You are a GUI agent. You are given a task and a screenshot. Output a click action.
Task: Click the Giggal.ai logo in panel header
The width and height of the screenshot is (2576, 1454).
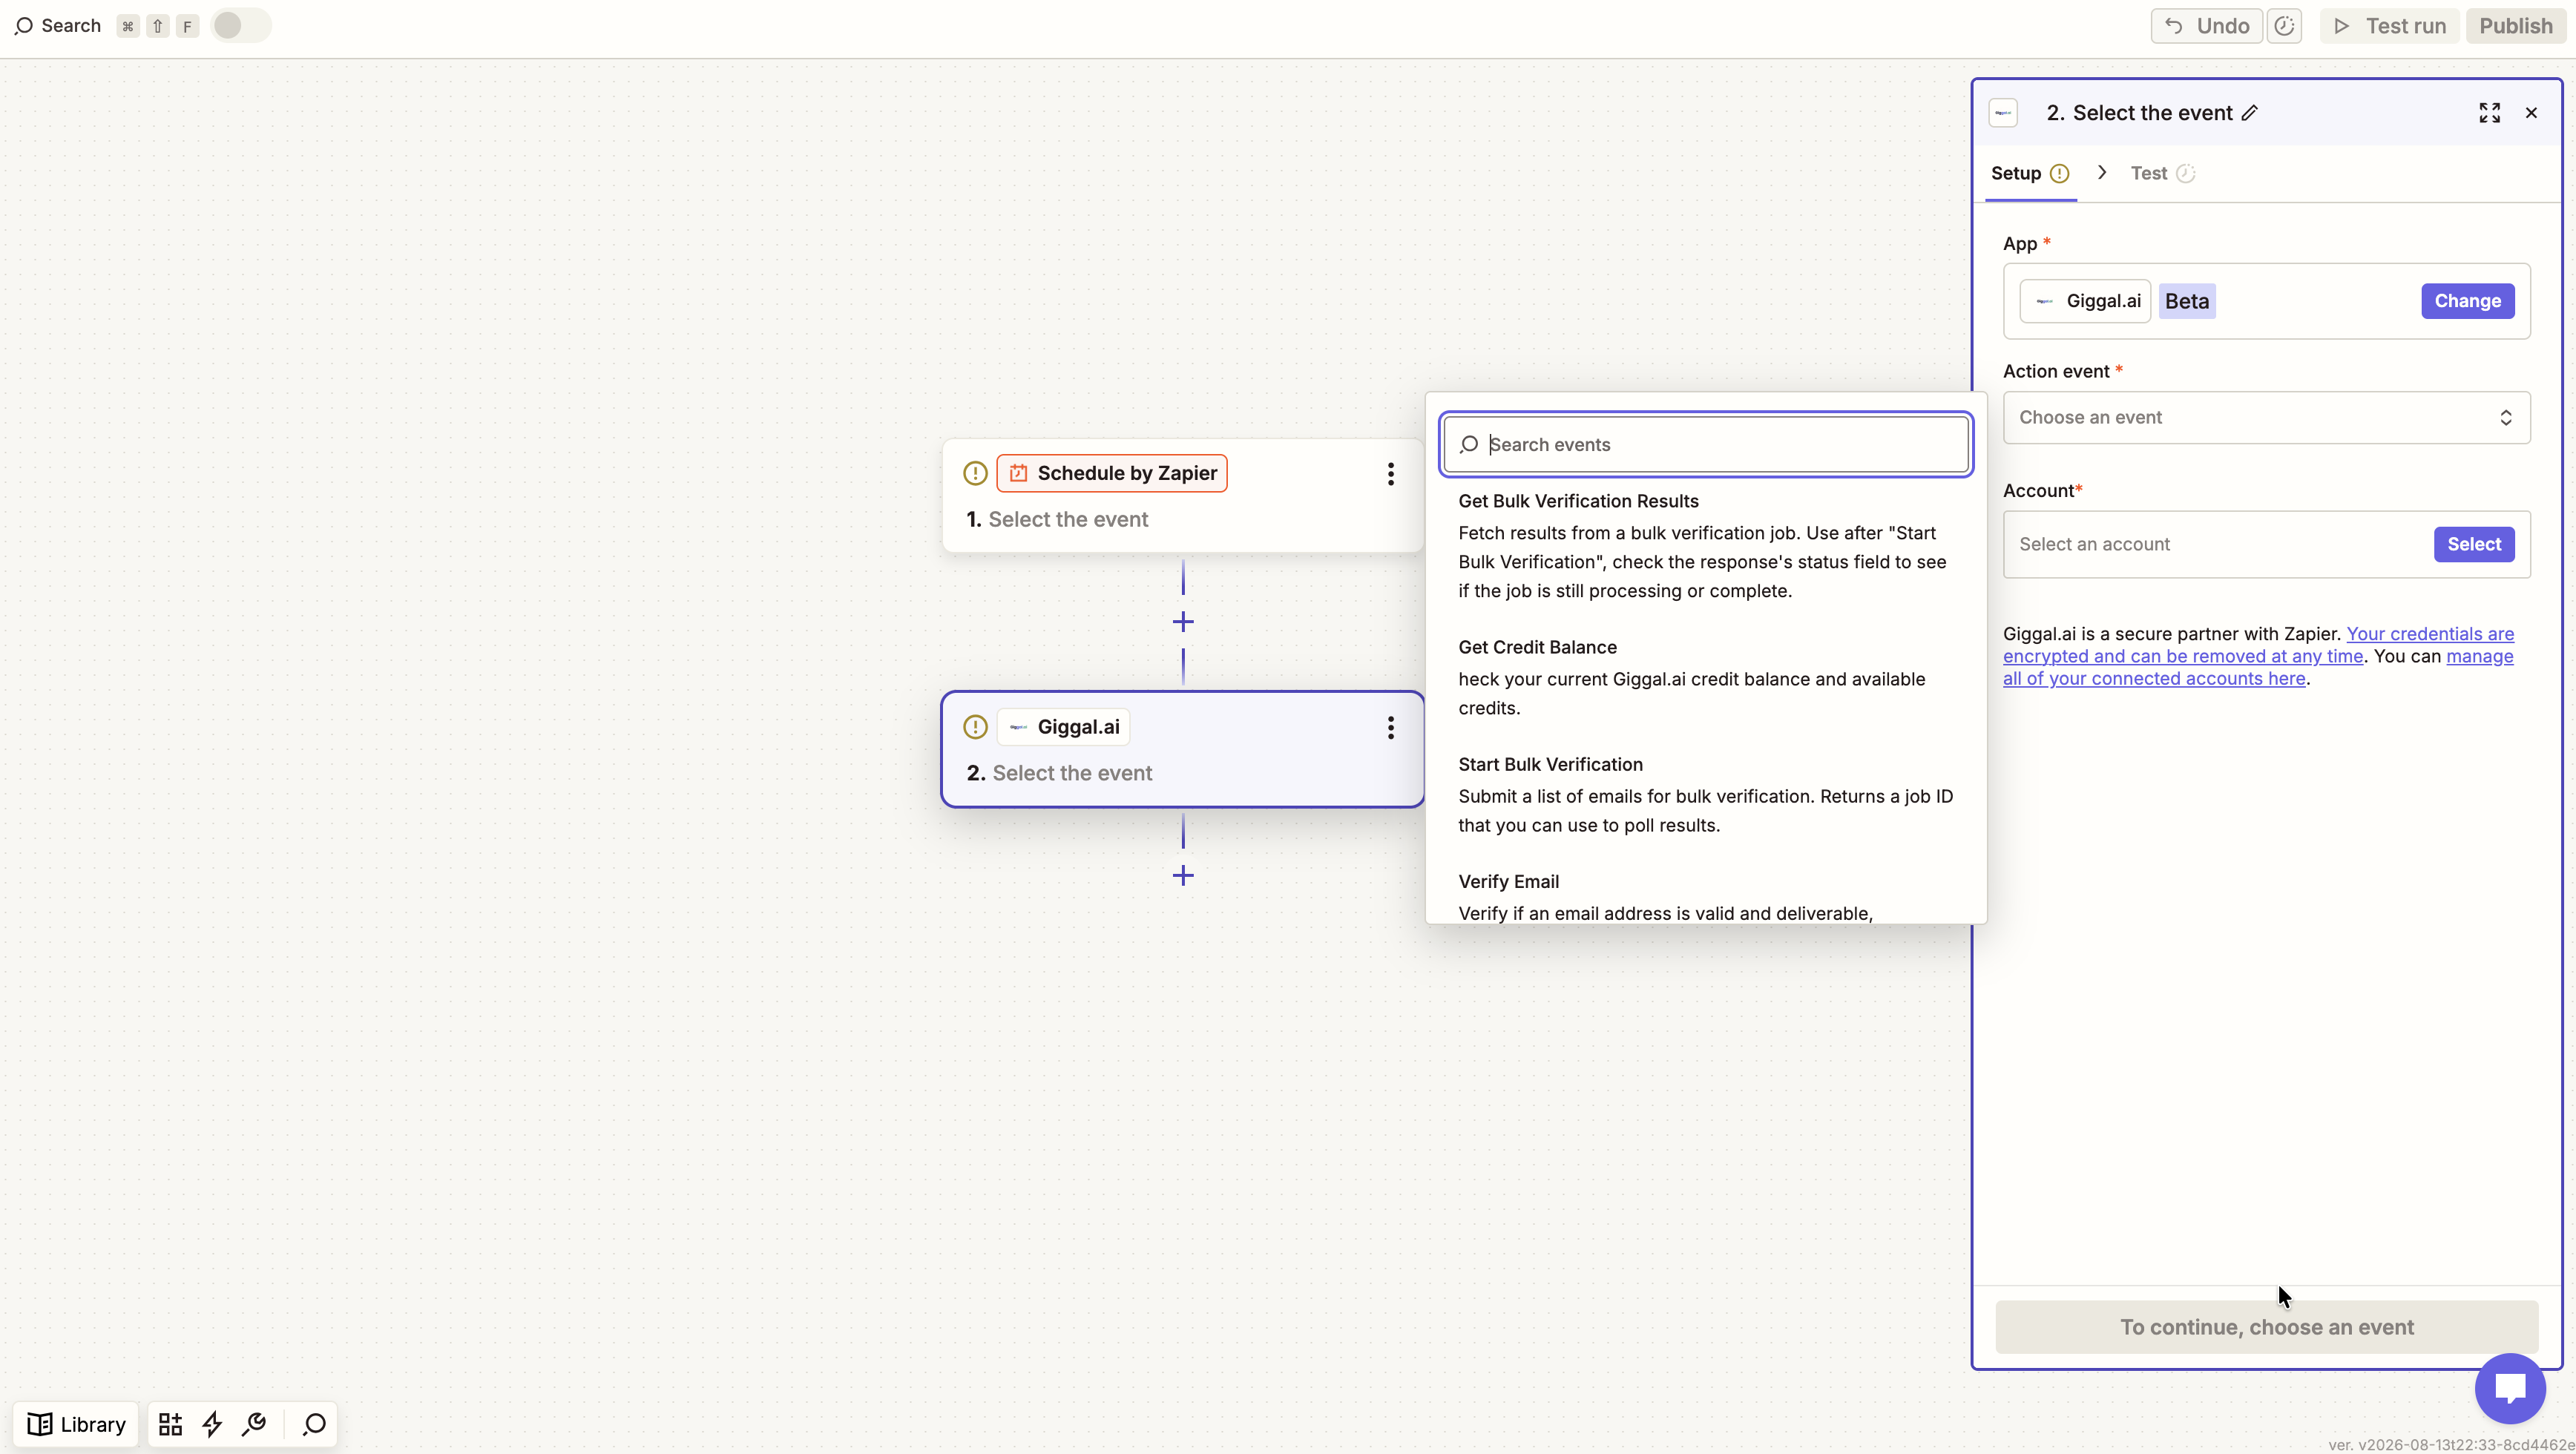point(2003,113)
